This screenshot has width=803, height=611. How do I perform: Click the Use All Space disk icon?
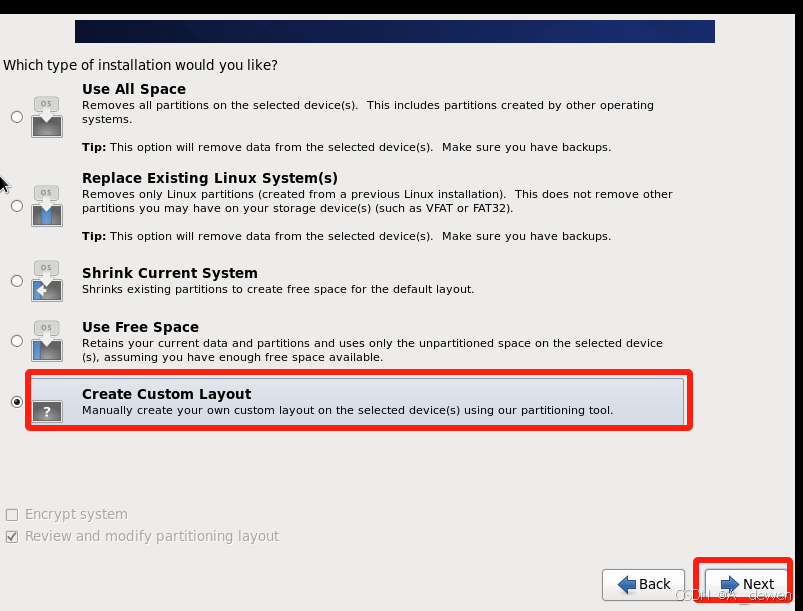47,117
